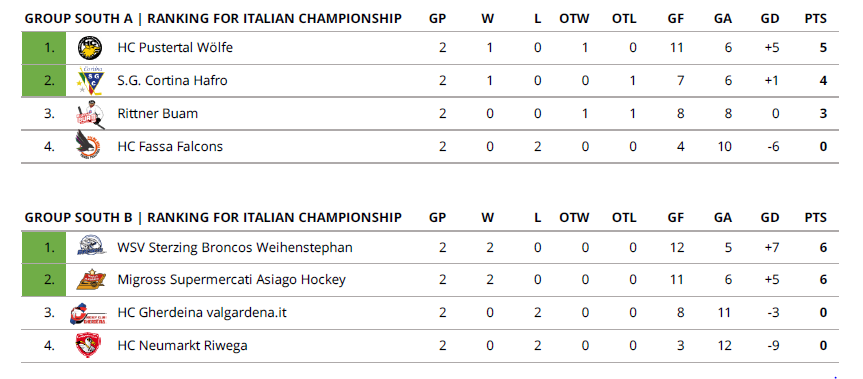Image resolution: width=863 pixels, height=379 pixels.
Task: Click the Rittner Buam team logo
Action: click(x=89, y=114)
